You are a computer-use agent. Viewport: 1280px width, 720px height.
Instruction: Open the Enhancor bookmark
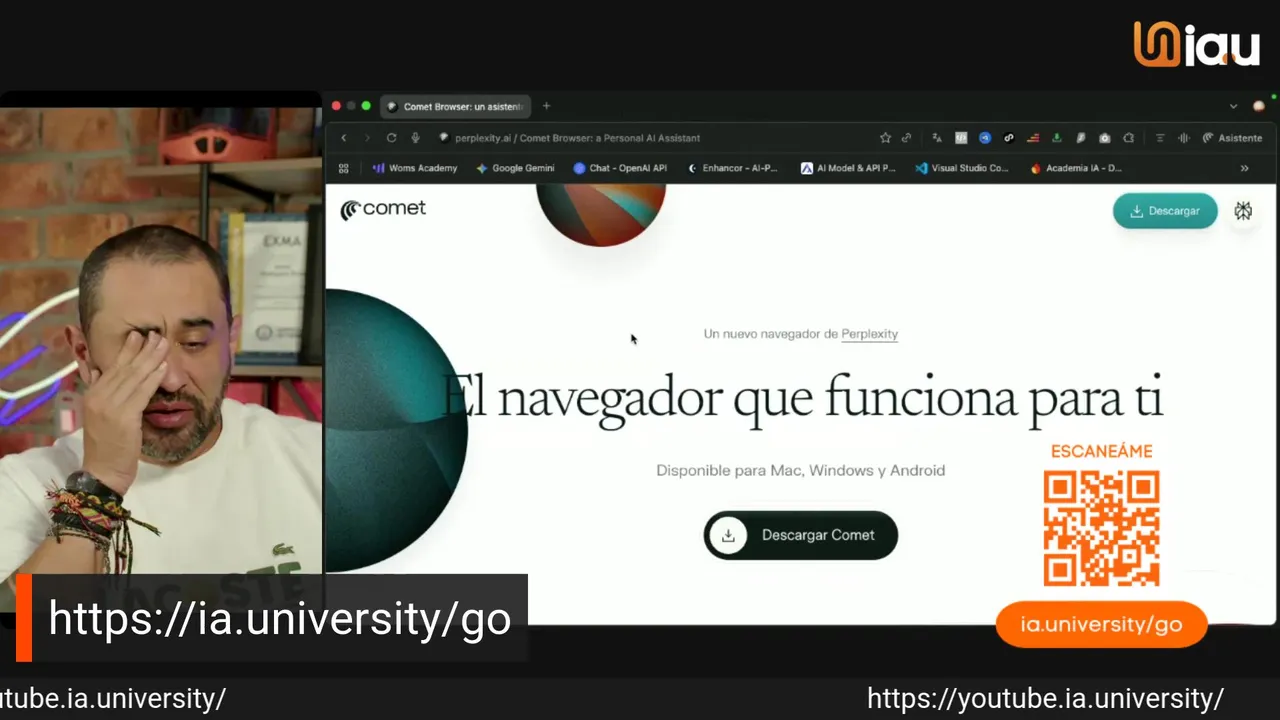(733, 168)
